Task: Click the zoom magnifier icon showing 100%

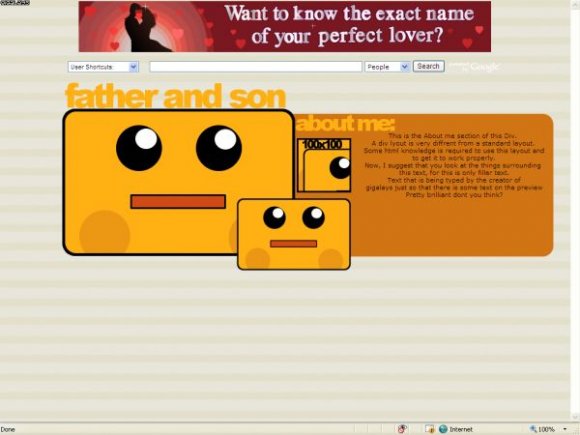Action: [533, 429]
